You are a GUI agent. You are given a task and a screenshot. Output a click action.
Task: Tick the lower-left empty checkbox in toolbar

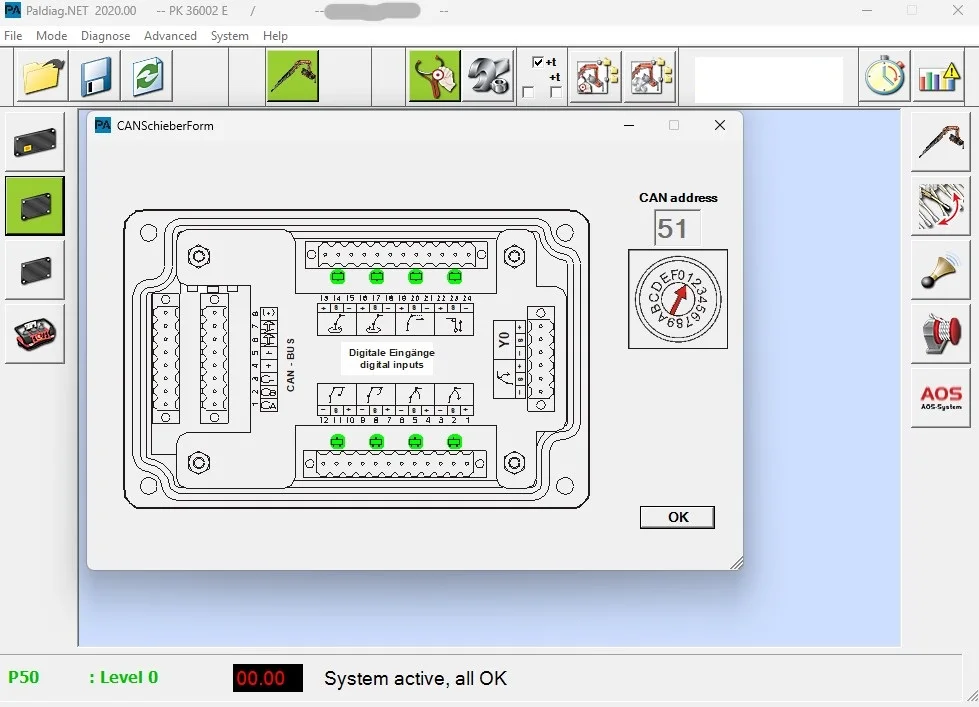[528, 92]
